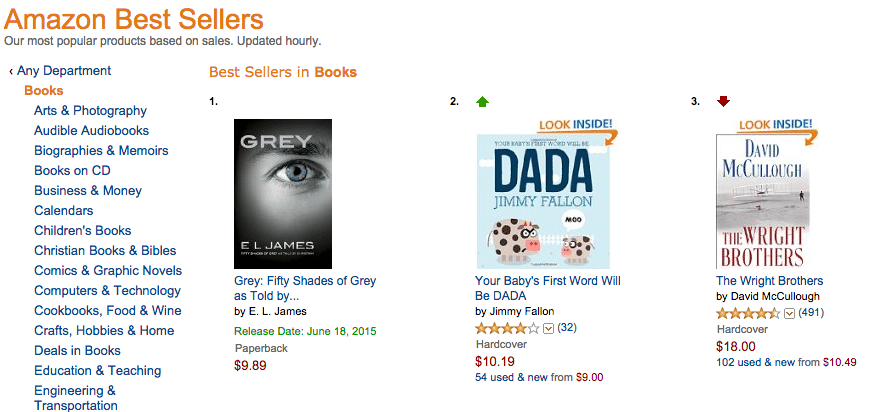Select the Arts & Photography category

90,111
